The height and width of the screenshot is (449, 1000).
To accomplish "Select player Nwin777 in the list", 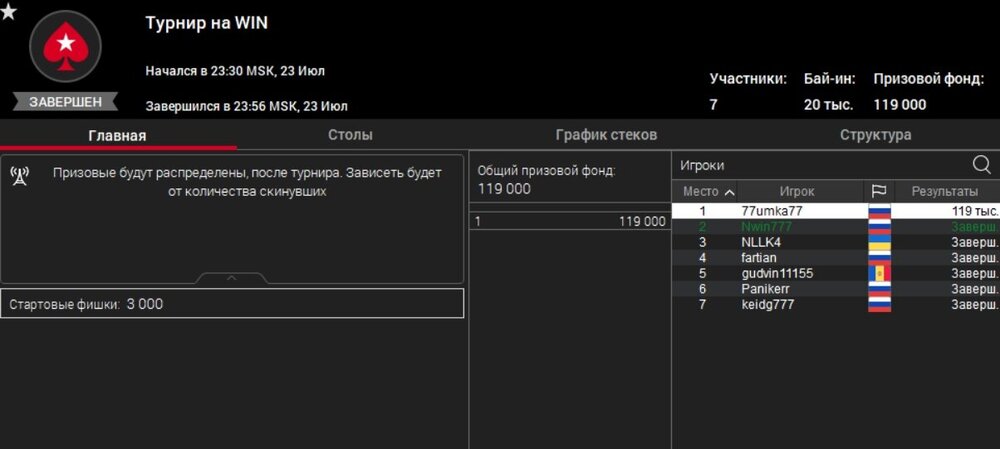I will pos(767,227).
